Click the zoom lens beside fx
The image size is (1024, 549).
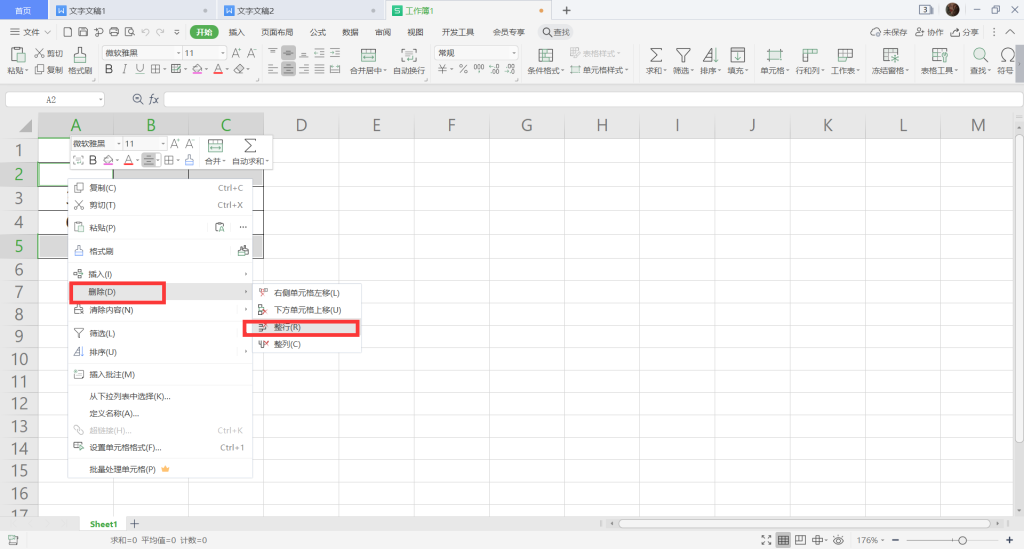coord(138,99)
